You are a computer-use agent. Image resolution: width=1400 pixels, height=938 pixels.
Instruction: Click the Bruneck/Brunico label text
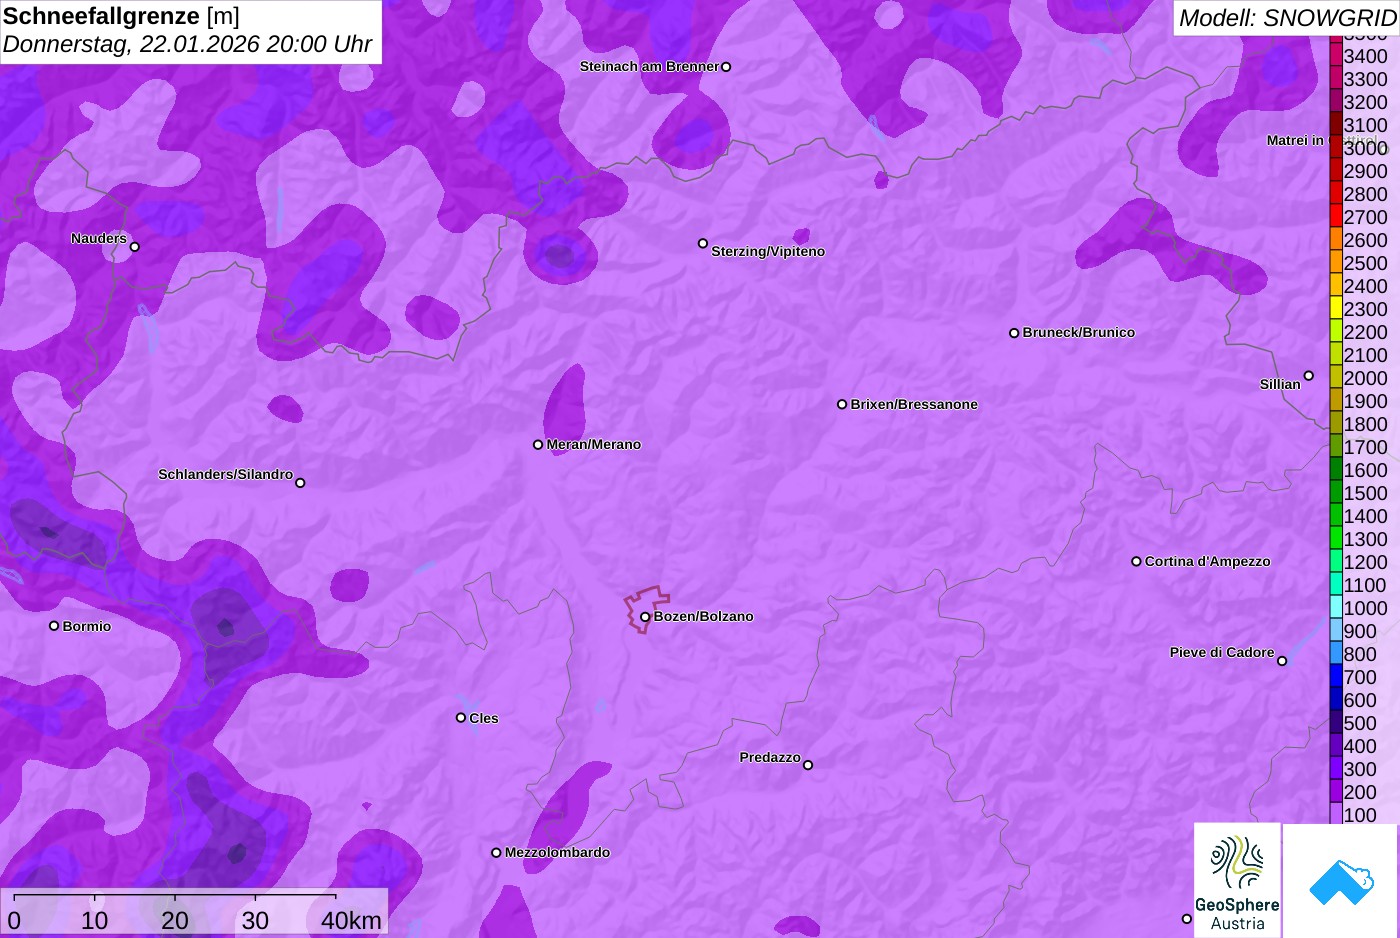tap(1079, 333)
